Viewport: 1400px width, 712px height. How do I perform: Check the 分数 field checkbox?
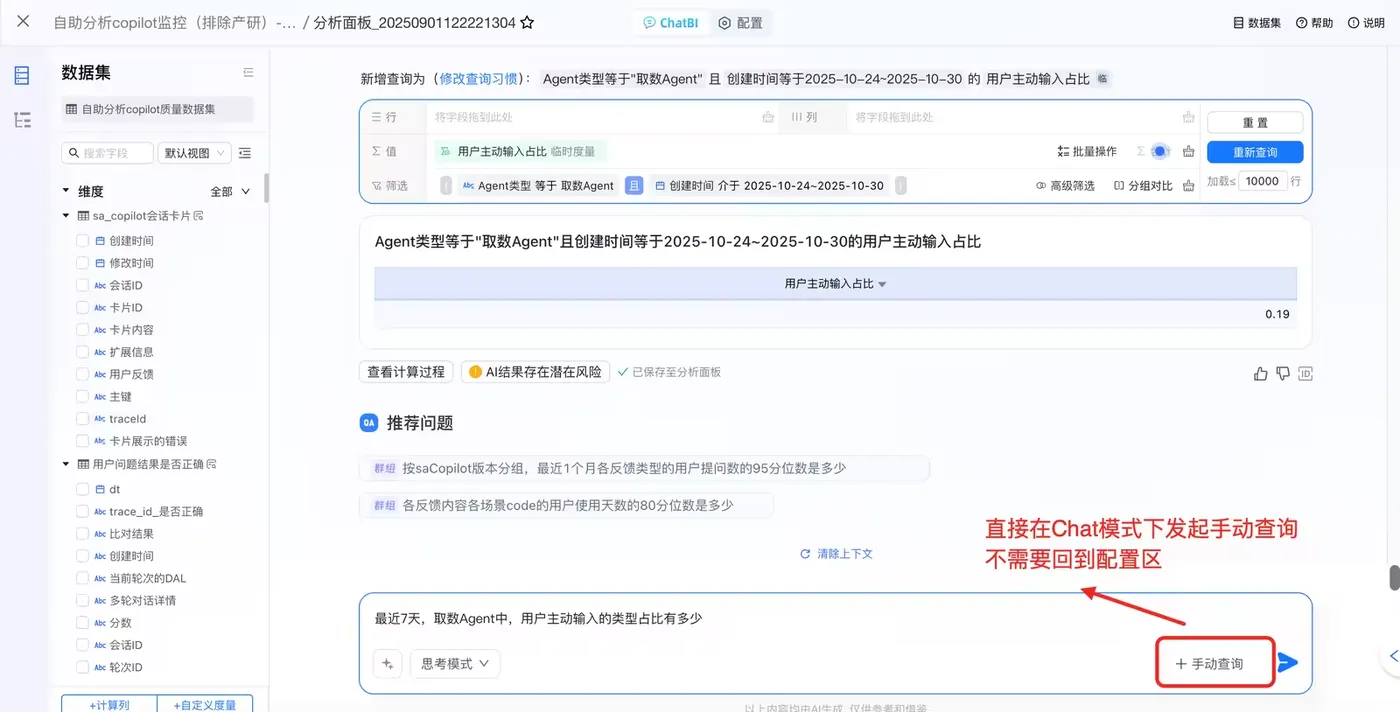83,623
